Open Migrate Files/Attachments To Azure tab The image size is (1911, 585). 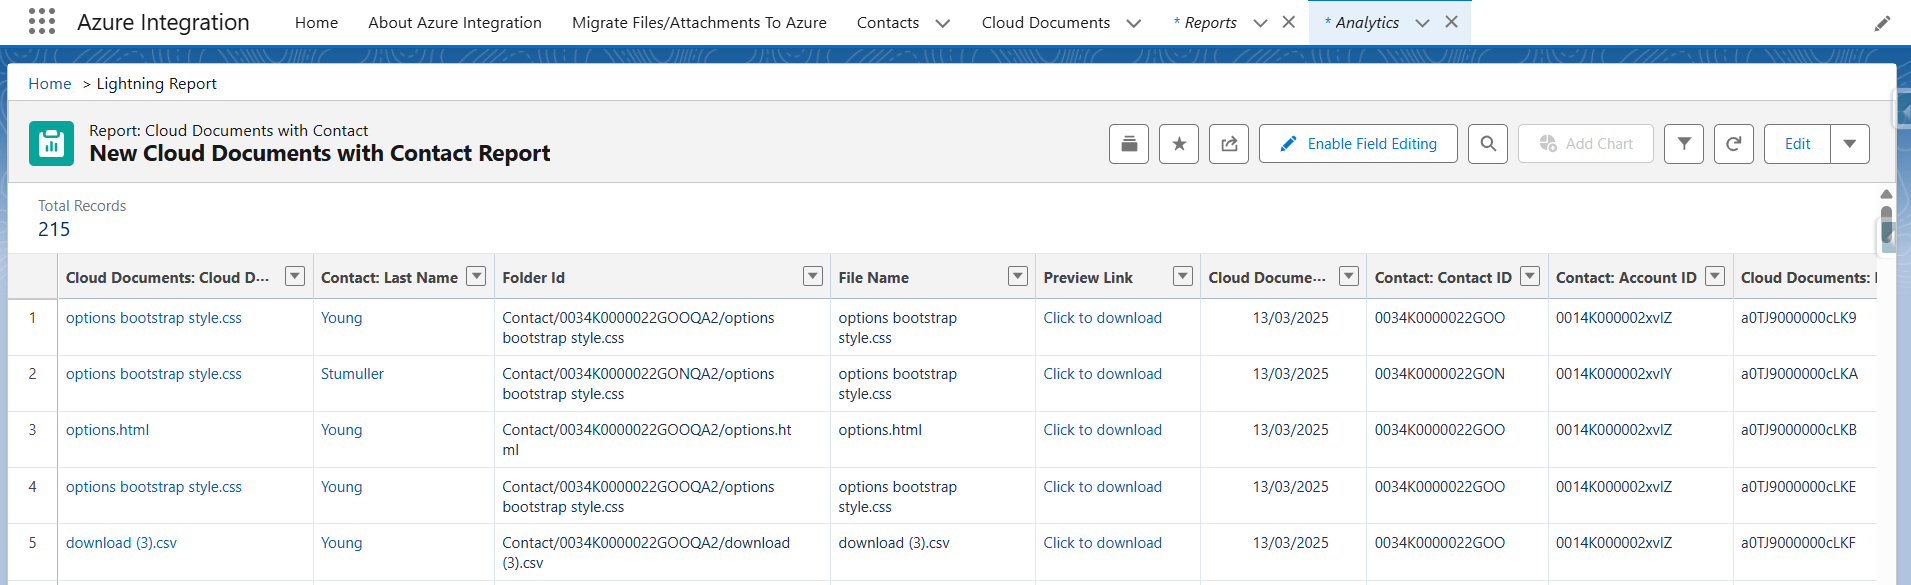click(699, 22)
